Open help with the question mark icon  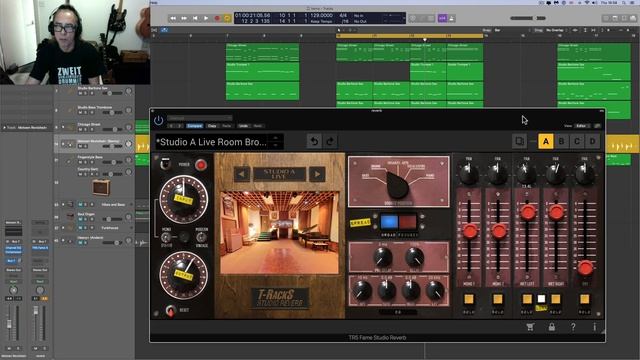click(573, 327)
